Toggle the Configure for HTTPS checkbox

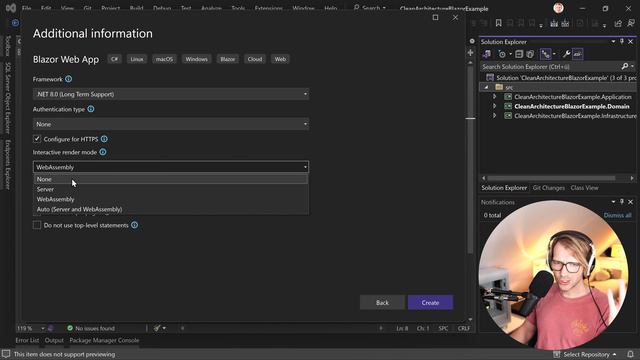[37, 139]
